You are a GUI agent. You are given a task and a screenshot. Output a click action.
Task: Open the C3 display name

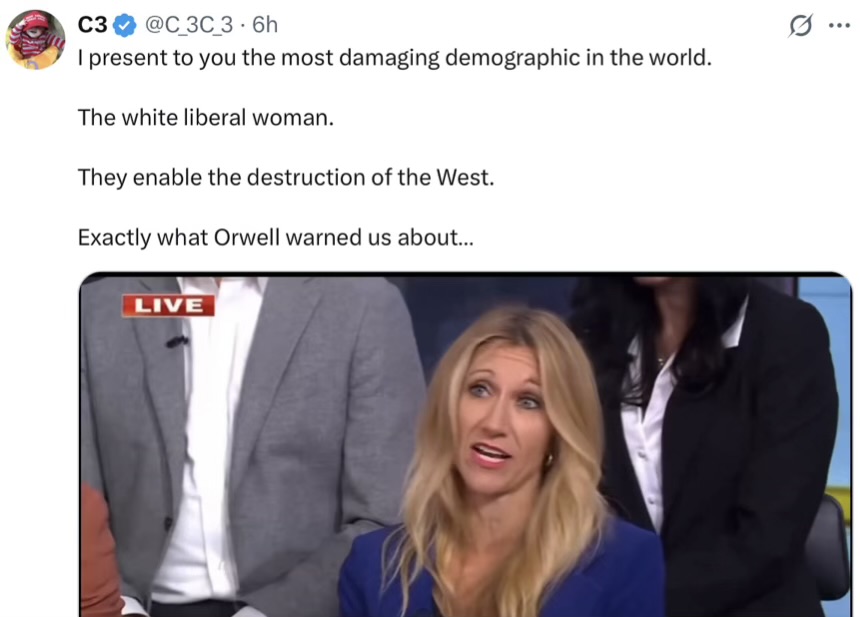92,25
